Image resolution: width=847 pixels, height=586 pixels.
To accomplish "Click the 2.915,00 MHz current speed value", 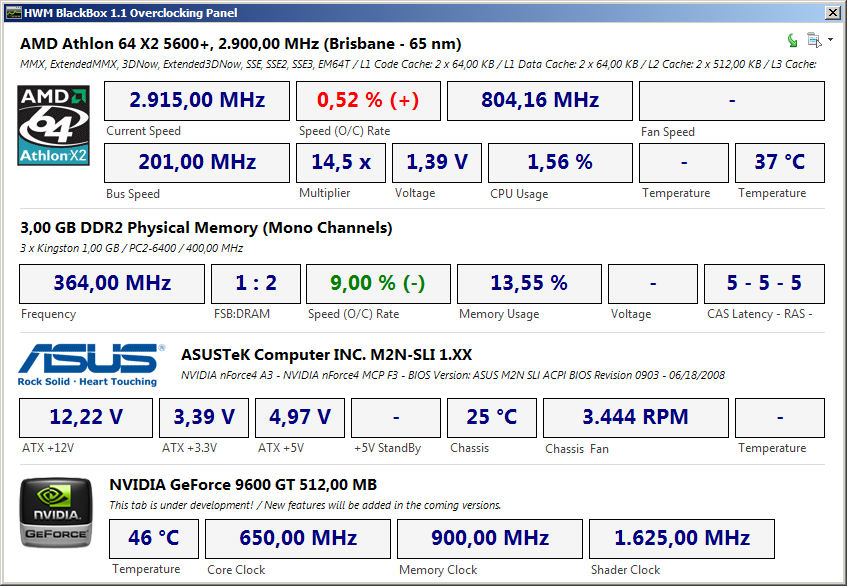I will click(x=197, y=100).
